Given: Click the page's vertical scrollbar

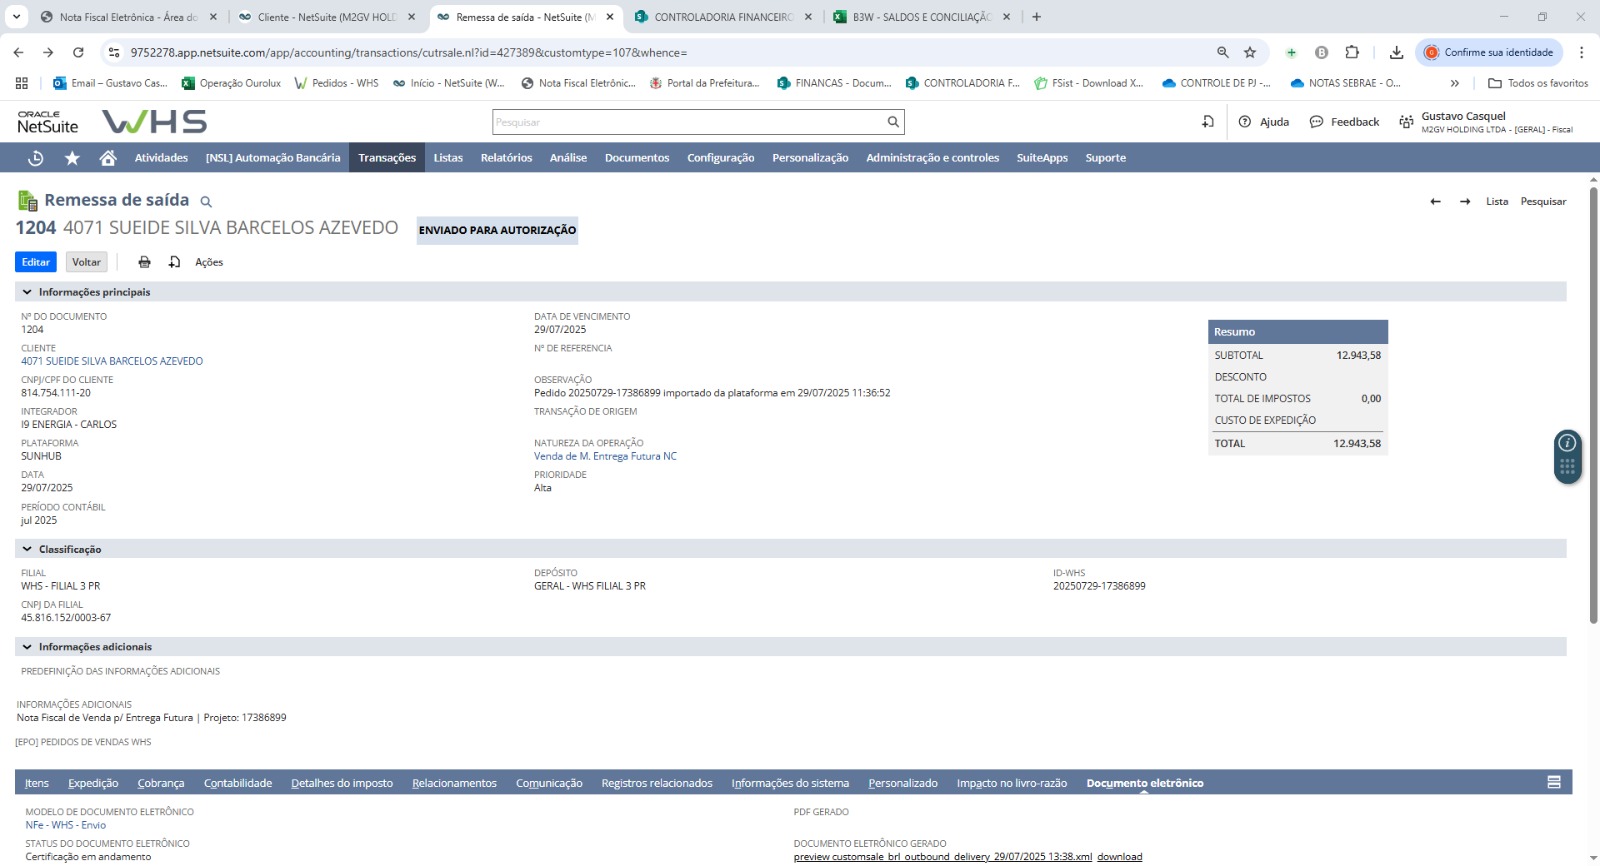Looking at the screenshot, I should [x=1593, y=400].
